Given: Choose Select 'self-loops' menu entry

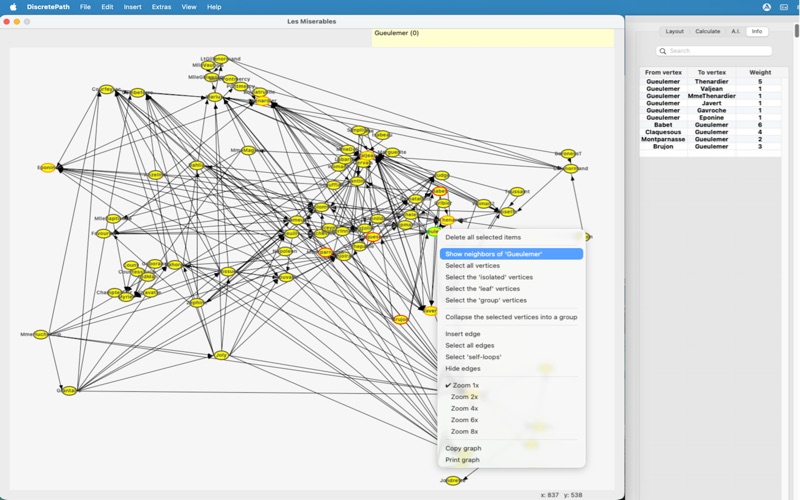Looking at the screenshot, I should tap(473, 357).
